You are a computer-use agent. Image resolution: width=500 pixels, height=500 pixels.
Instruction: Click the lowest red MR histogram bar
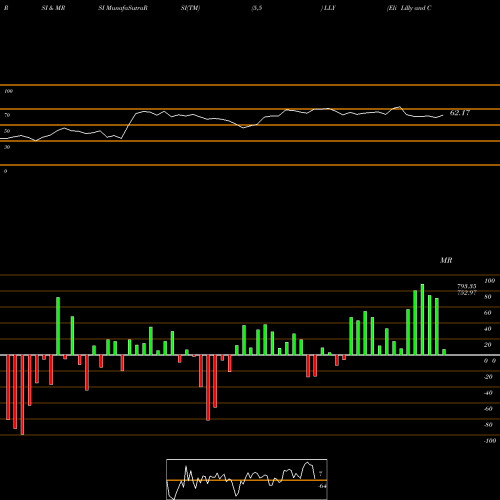pos(22,395)
